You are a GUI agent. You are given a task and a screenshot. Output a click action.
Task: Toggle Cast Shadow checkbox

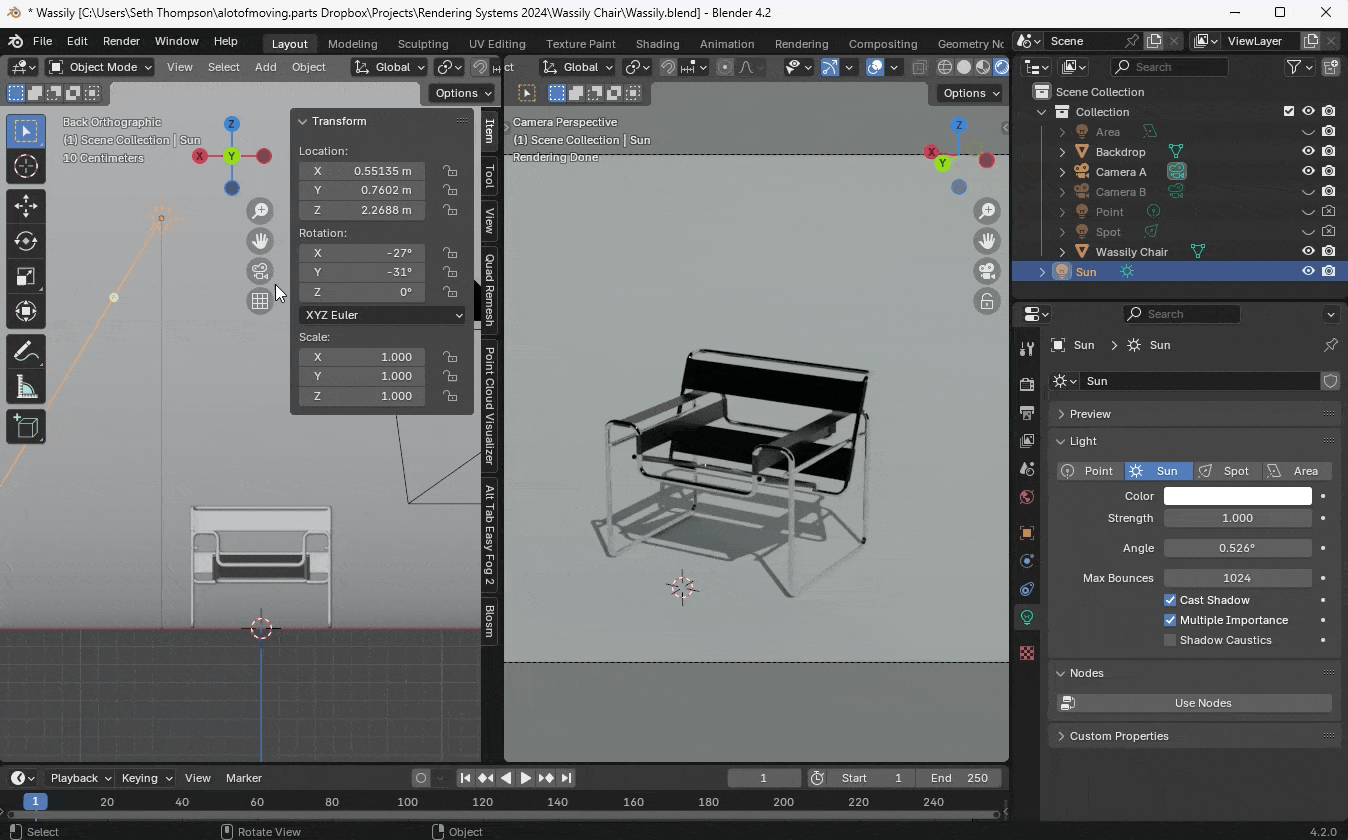click(x=1170, y=600)
